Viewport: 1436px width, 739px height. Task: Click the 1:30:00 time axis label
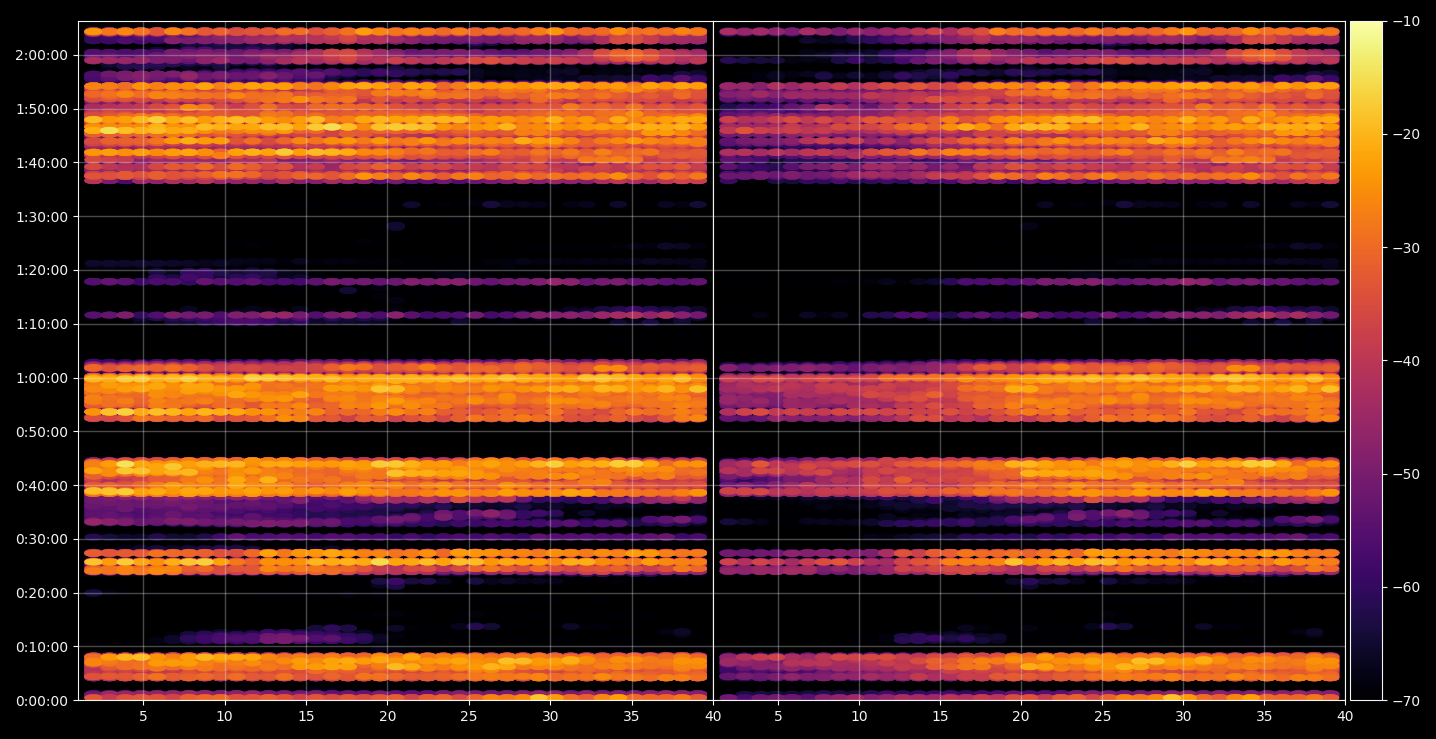[x=41, y=216]
